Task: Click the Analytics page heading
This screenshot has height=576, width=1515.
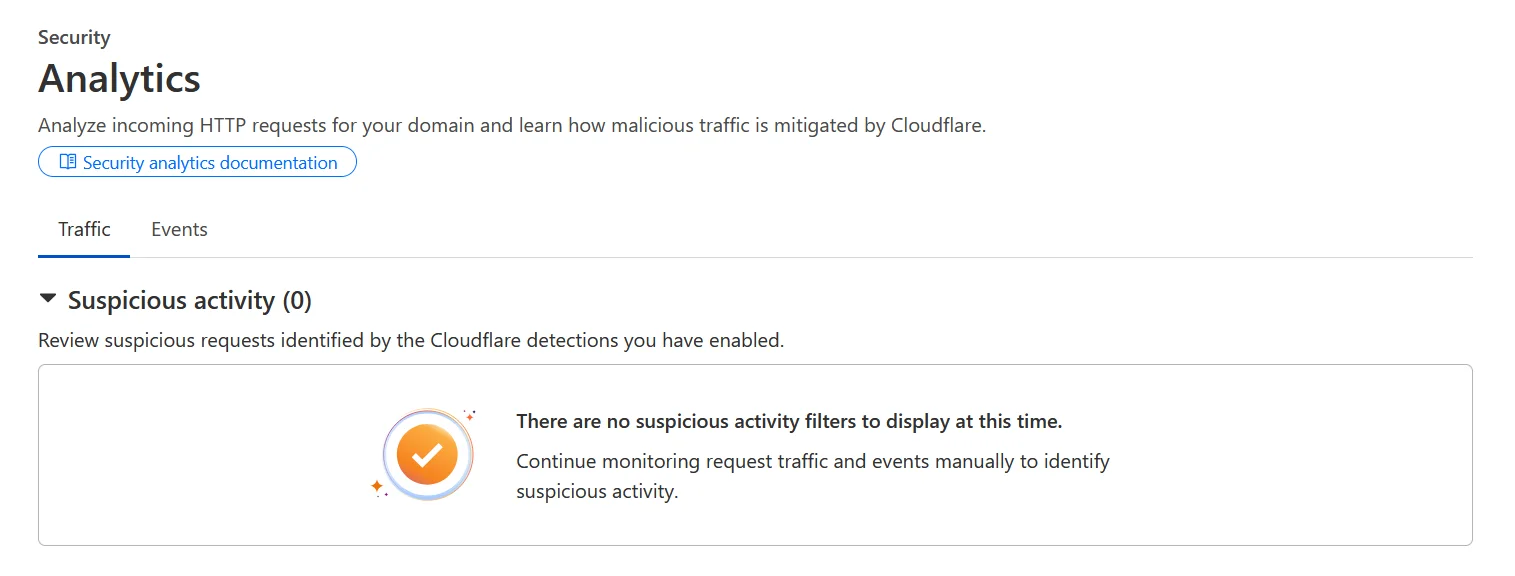Action: coord(119,78)
